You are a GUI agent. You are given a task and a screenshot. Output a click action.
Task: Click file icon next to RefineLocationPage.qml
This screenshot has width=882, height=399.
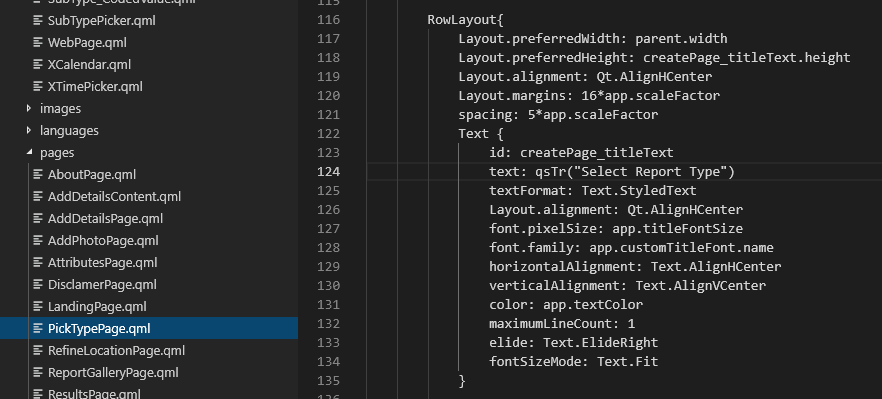tap(38, 351)
